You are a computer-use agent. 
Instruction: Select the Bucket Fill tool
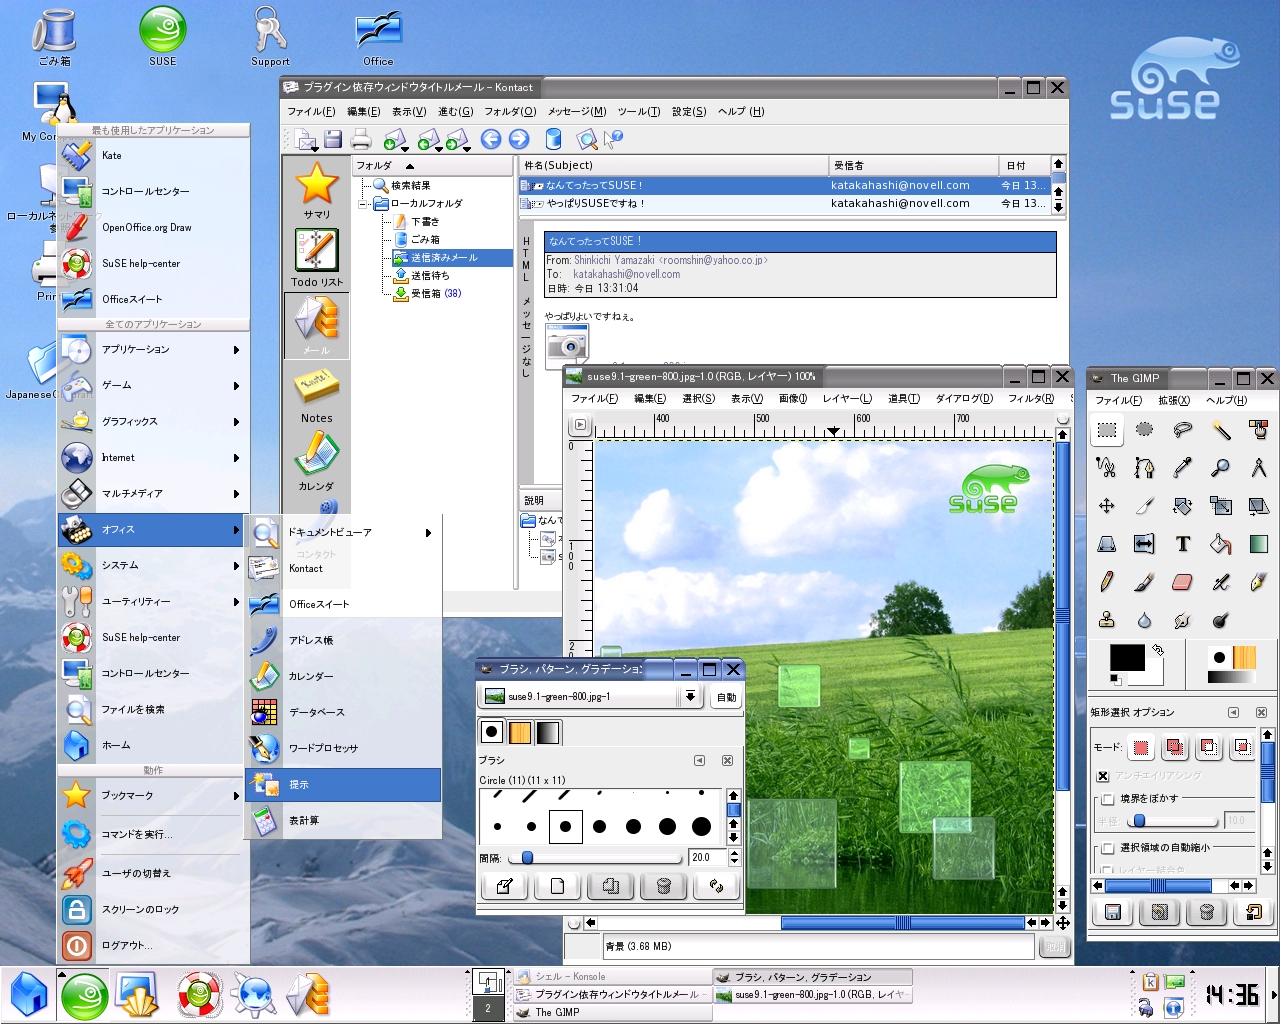(1221, 544)
